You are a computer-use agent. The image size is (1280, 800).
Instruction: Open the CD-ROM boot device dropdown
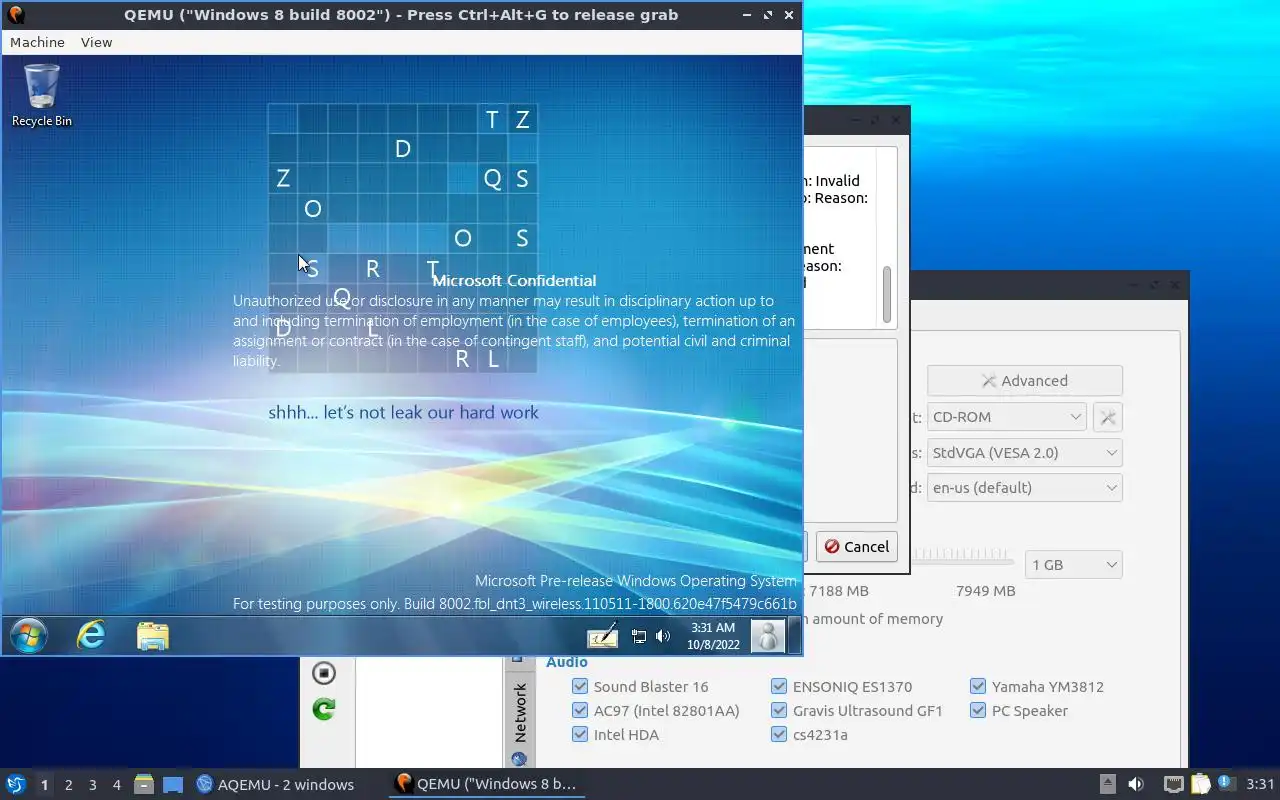point(1007,417)
